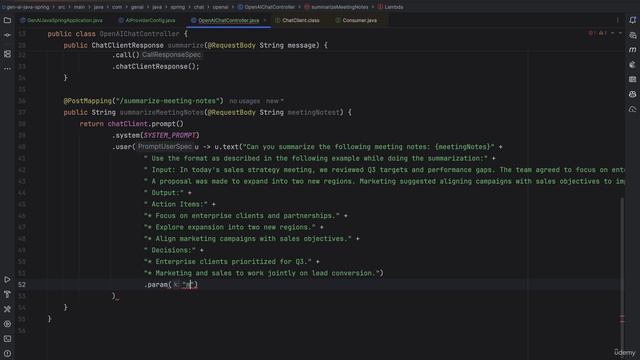Image resolution: width=640 pixels, height=360 pixels.
Task: Open the Run tool window
Action: tap(7, 280)
